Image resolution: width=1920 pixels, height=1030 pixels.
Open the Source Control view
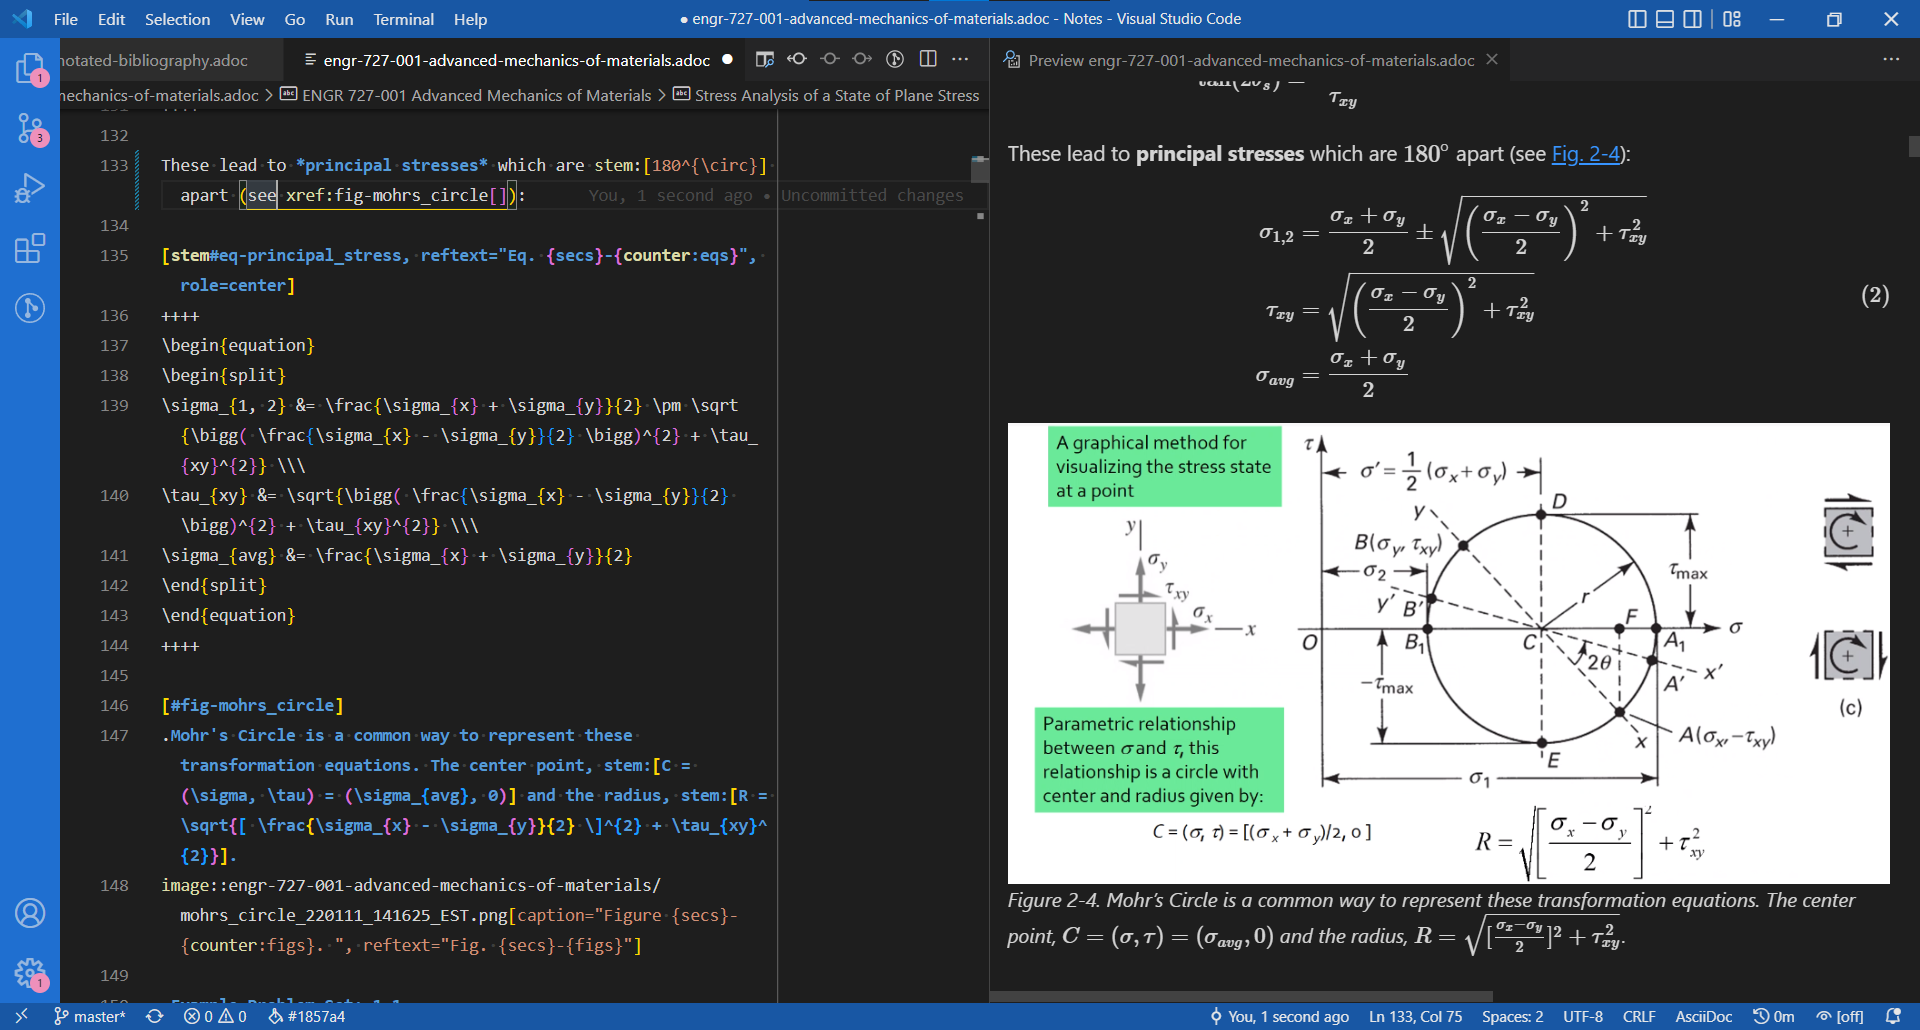tap(30, 128)
